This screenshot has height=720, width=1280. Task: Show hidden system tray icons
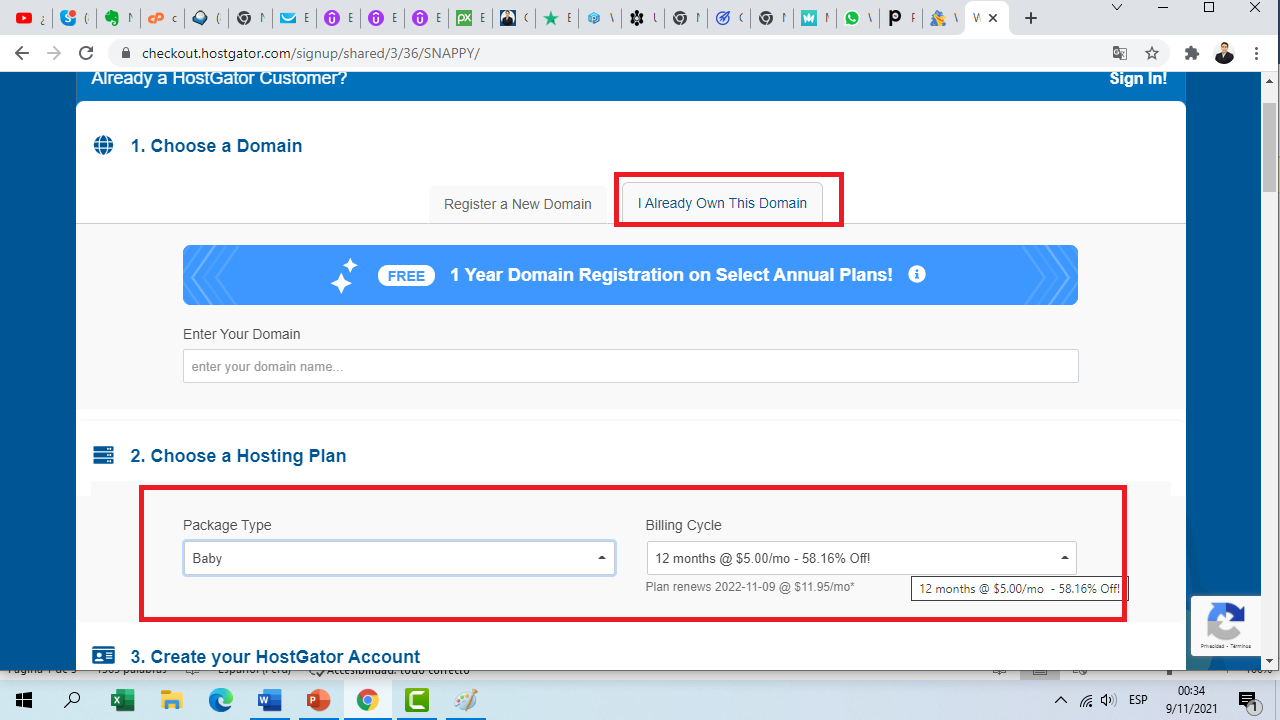[x=1061, y=700]
